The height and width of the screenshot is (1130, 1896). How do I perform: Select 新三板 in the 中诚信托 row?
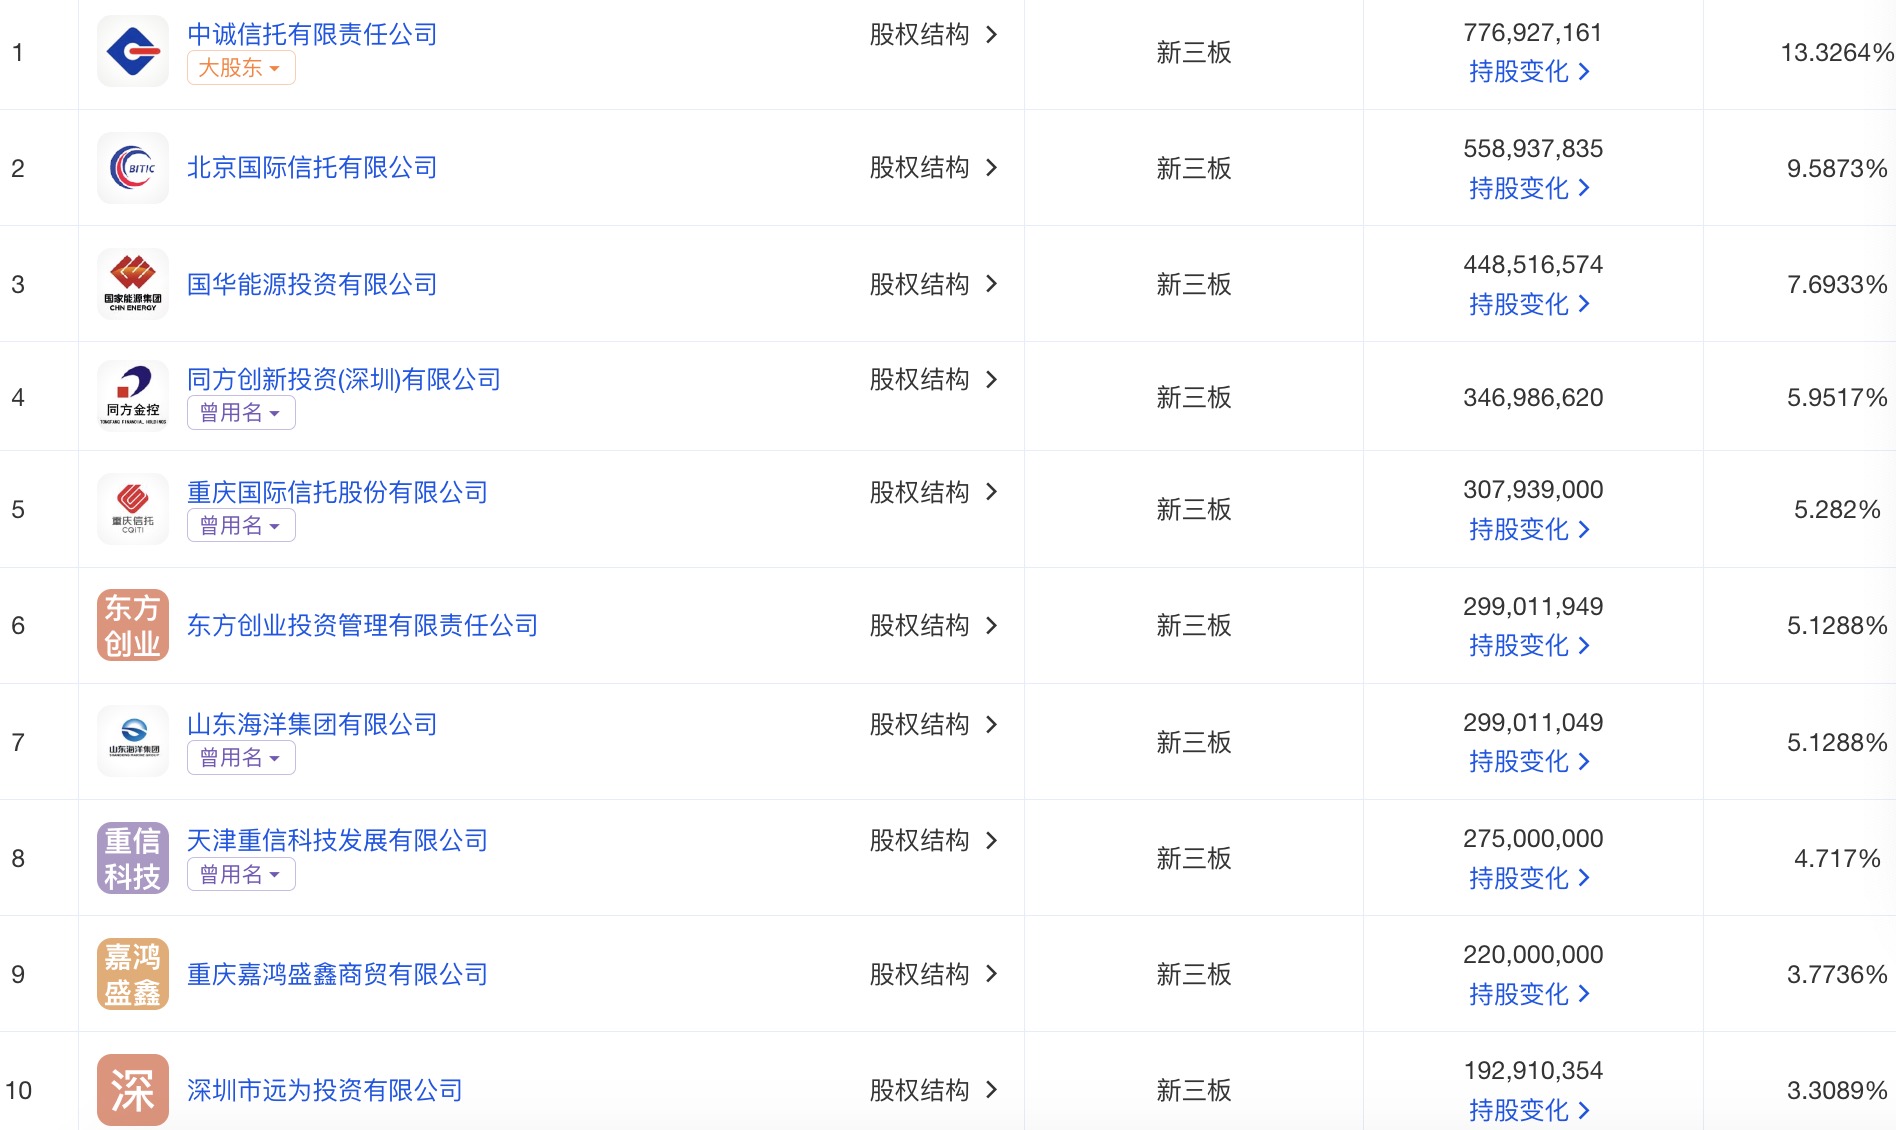pos(1194,52)
